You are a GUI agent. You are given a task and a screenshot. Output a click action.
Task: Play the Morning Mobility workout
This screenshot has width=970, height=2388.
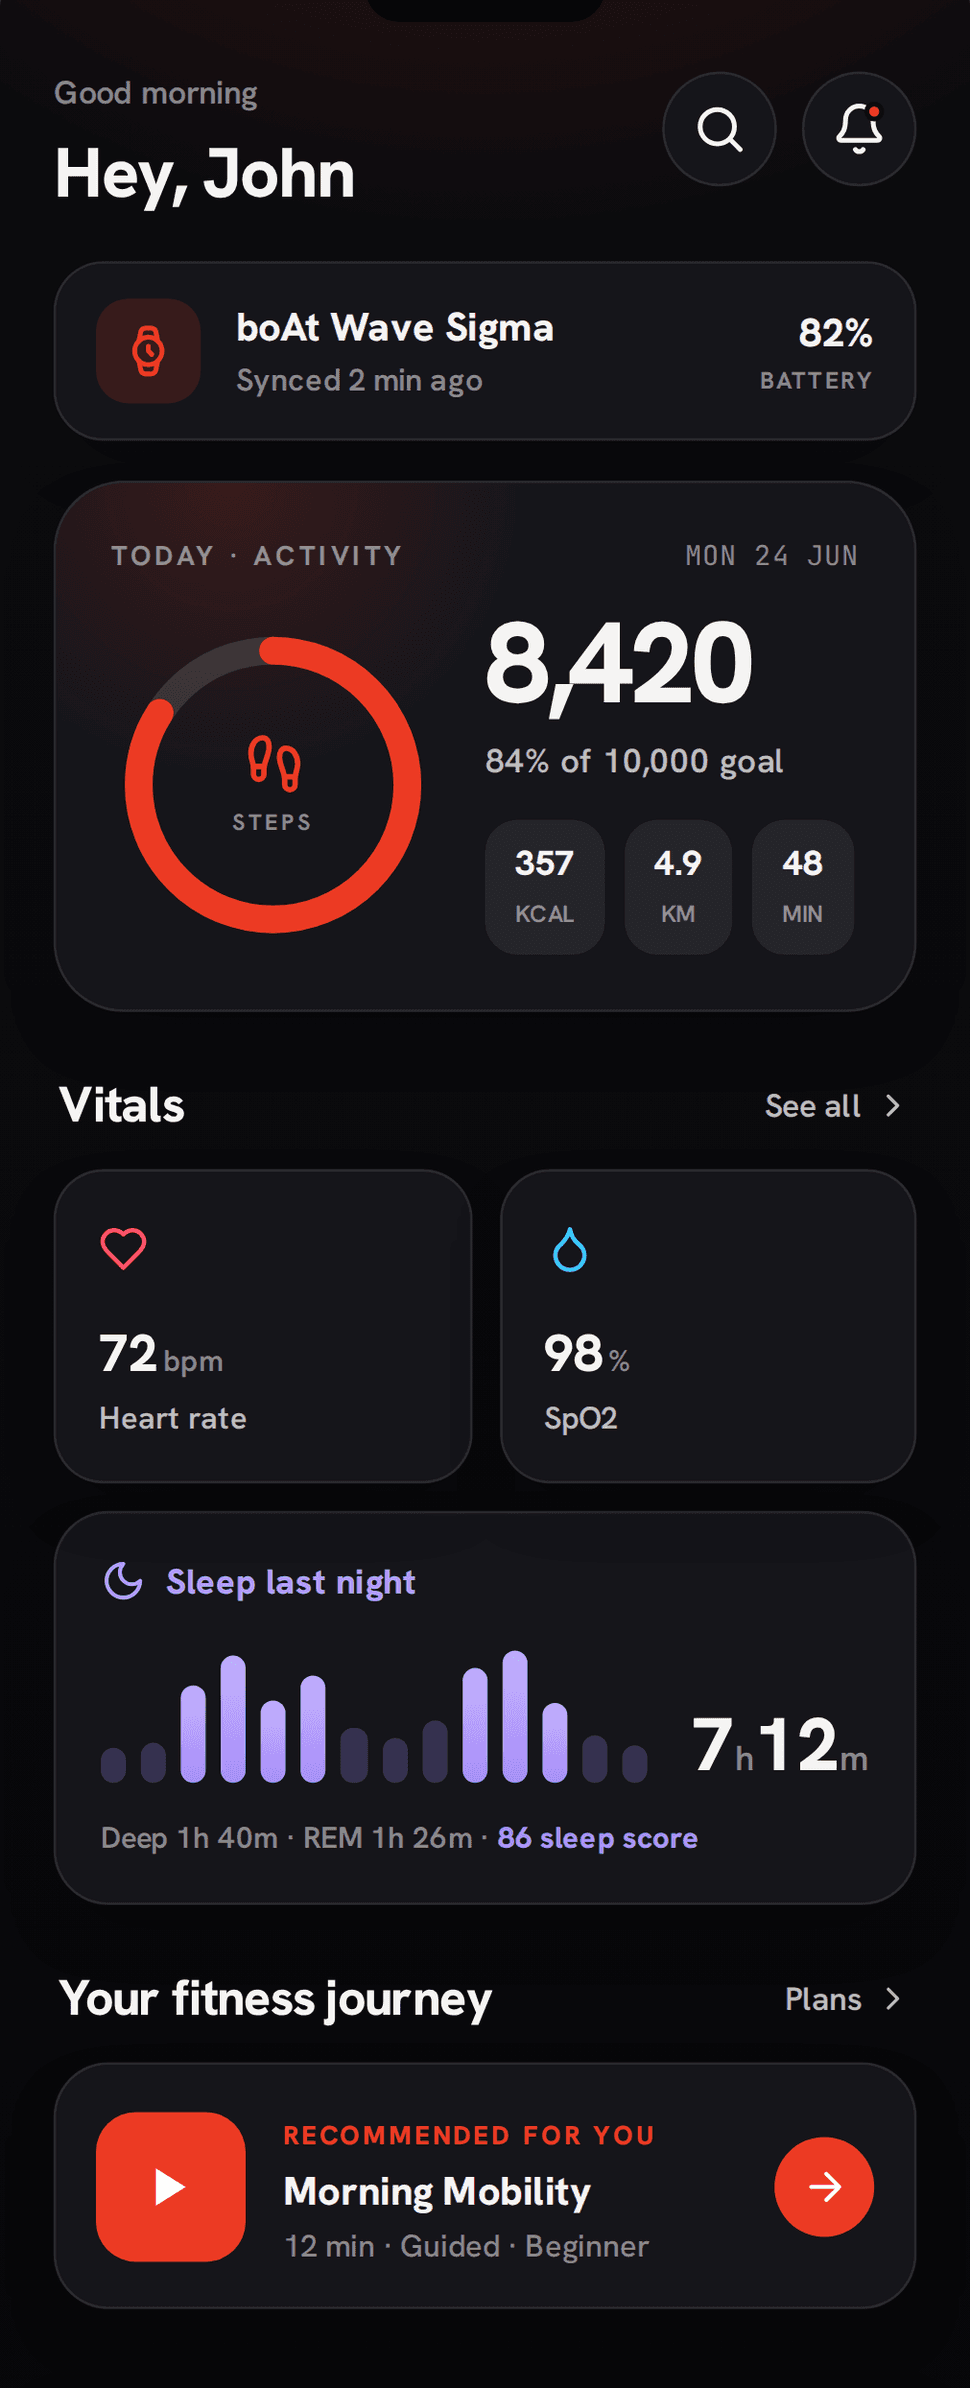171,2187
